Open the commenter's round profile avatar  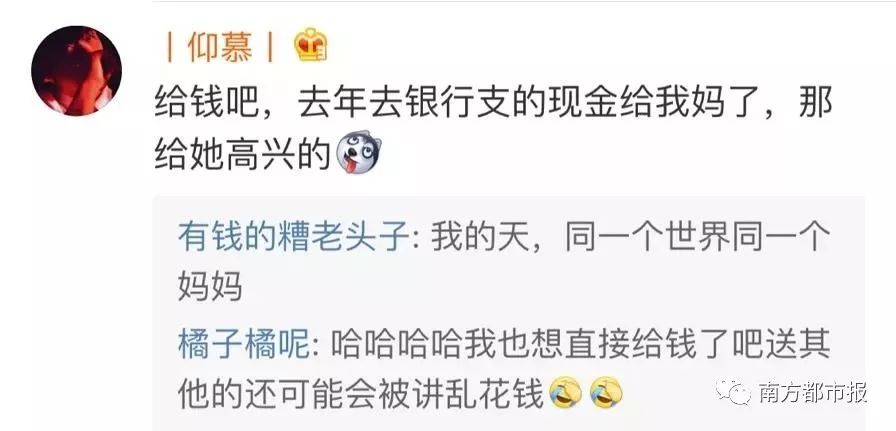pos(76,71)
